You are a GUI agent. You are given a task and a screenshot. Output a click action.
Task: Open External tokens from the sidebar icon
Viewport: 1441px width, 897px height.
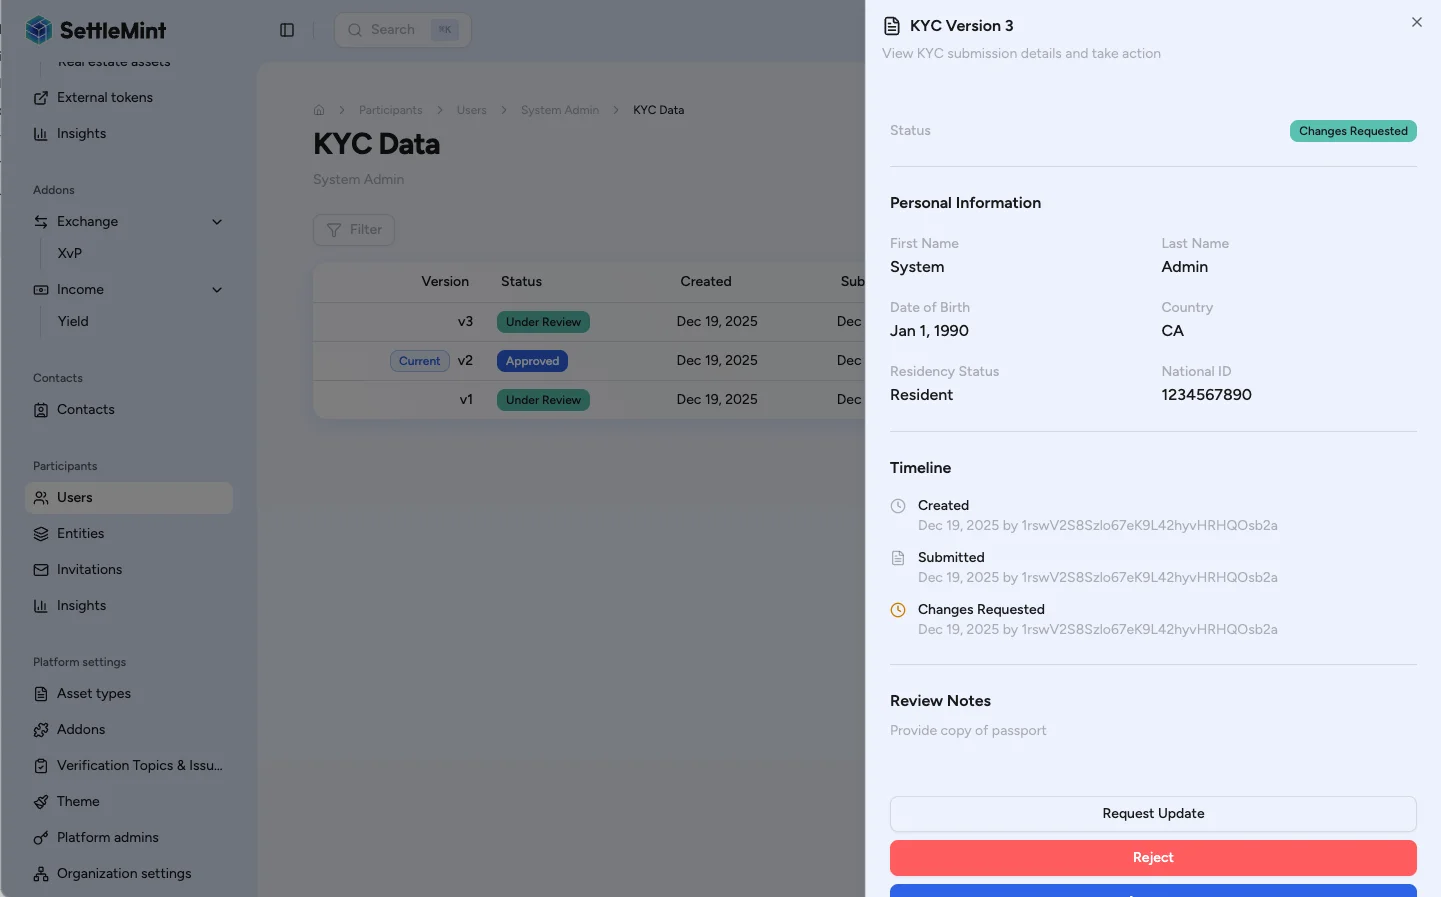click(x=41, y=97)
